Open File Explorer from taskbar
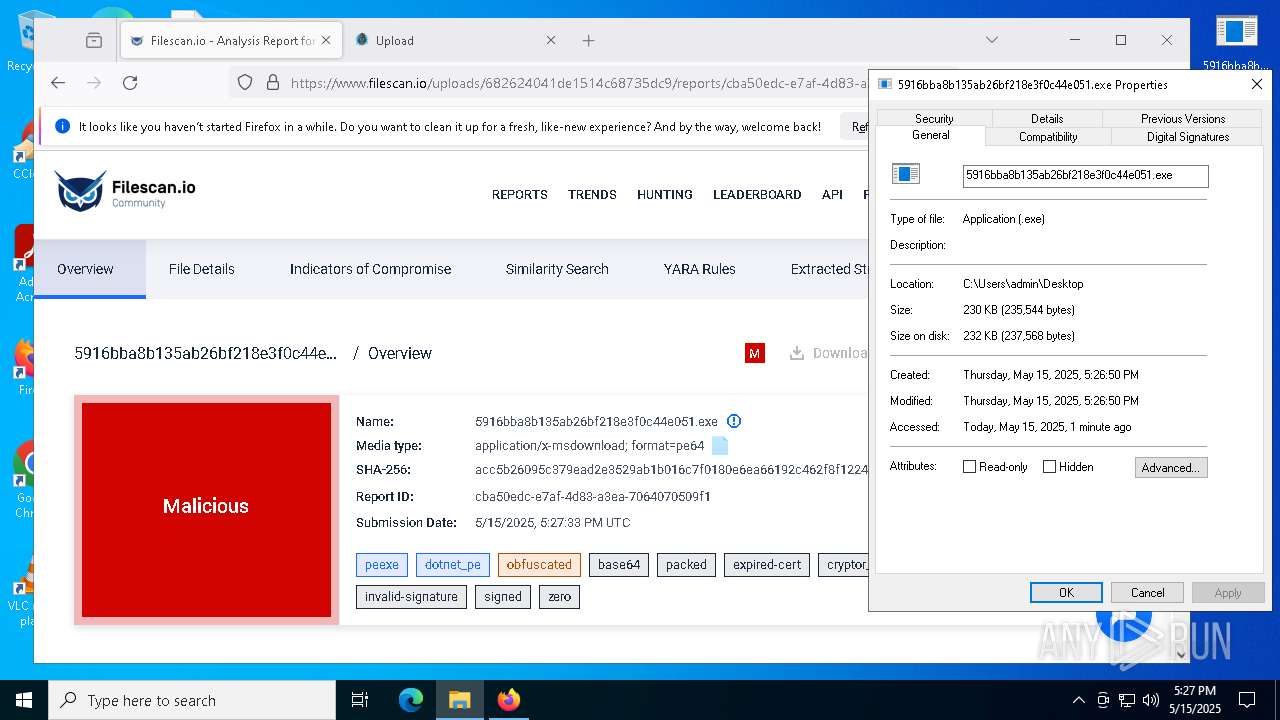The image size is (1280, 720). (459, 700)
